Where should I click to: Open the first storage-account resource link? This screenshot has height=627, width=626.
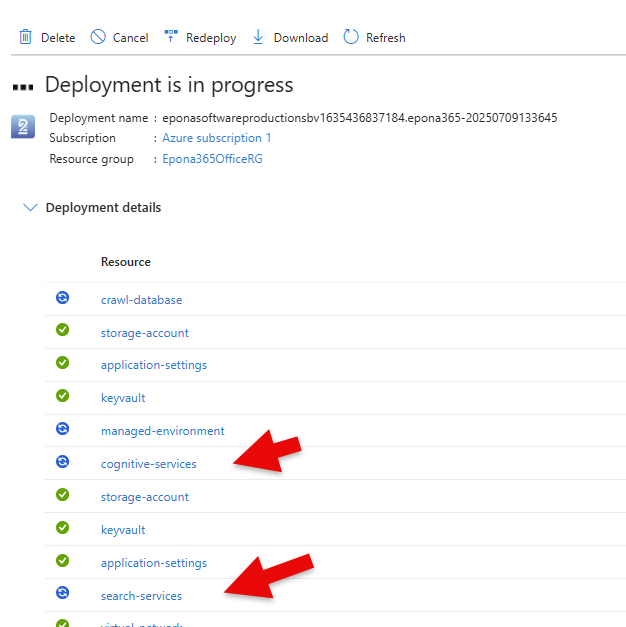[144, 333]
